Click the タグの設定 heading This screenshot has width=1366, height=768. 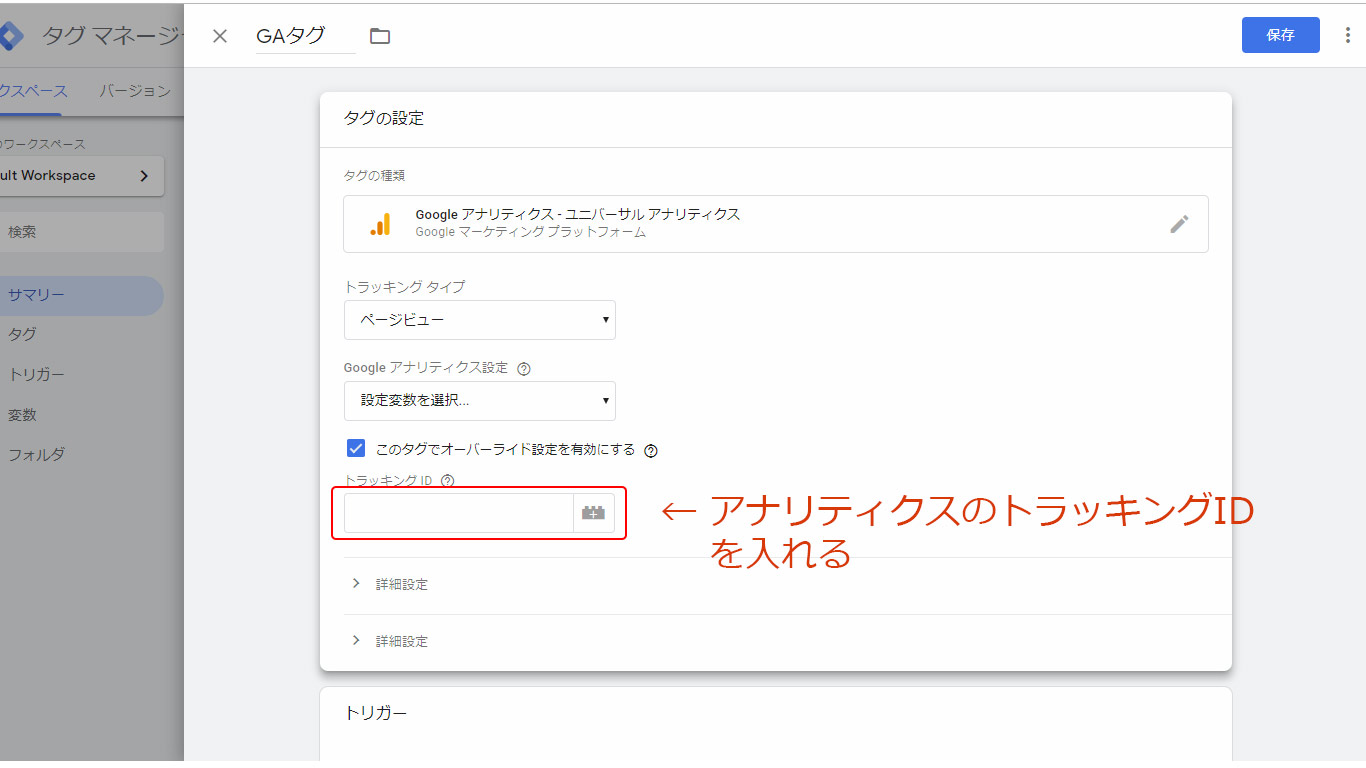click(384, 118)
